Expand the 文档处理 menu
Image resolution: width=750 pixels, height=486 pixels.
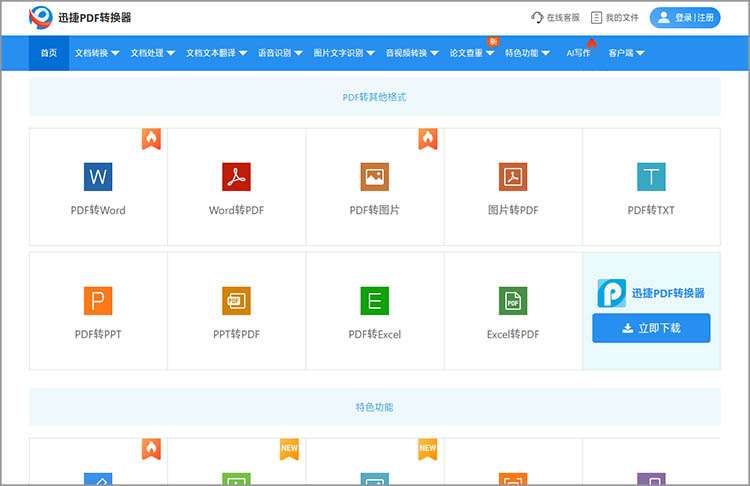click(153, 53)
